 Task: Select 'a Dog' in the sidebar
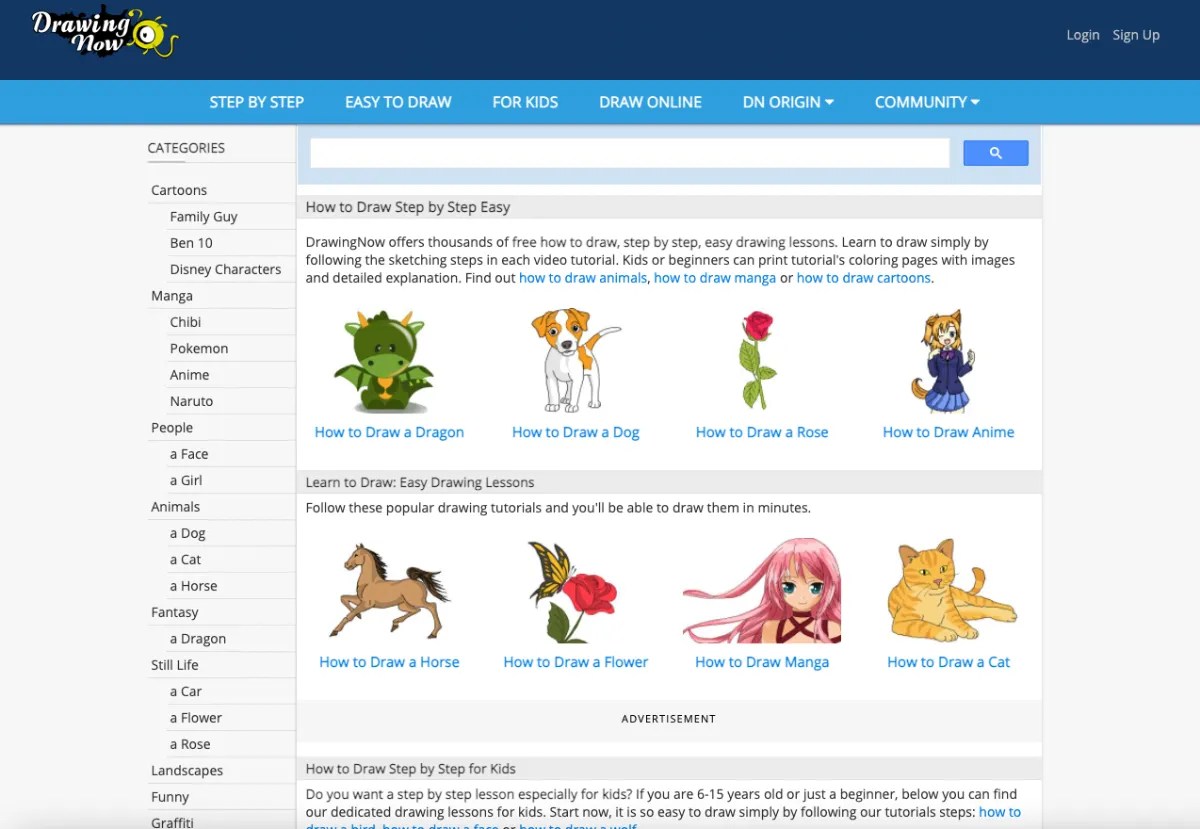coord(188,533)
